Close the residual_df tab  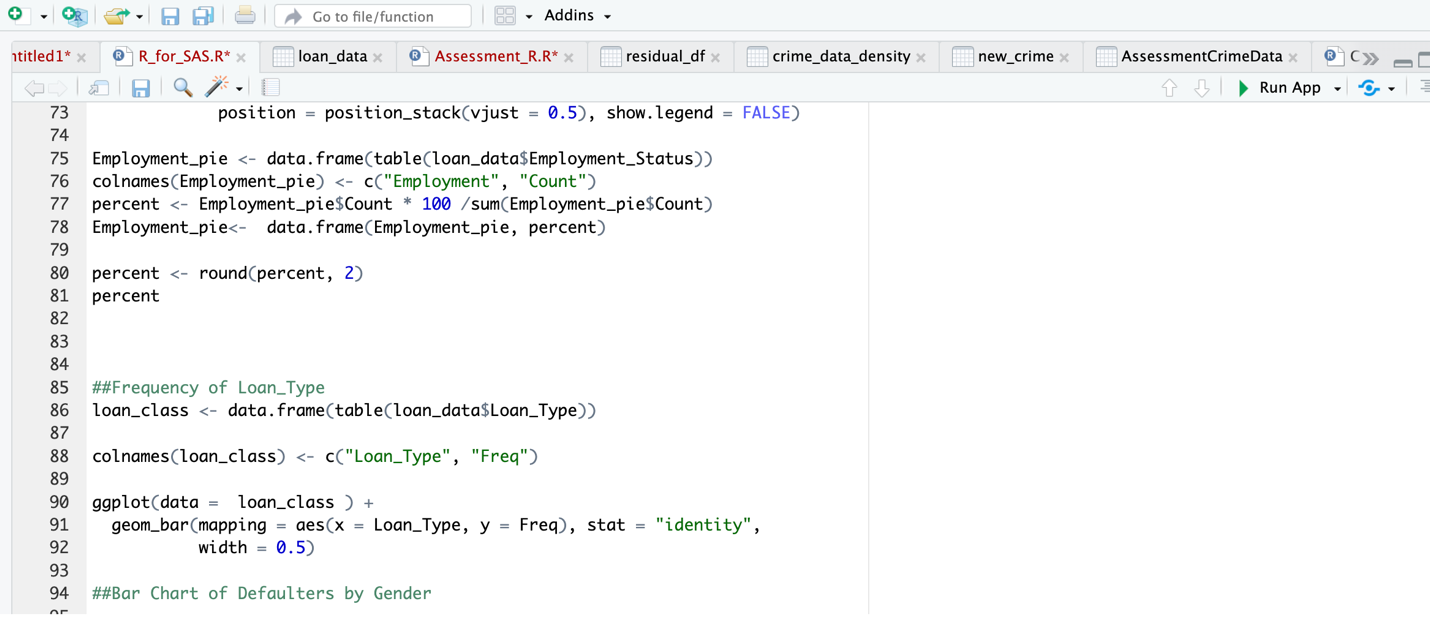pyautogui.click(x=716, y=58)
